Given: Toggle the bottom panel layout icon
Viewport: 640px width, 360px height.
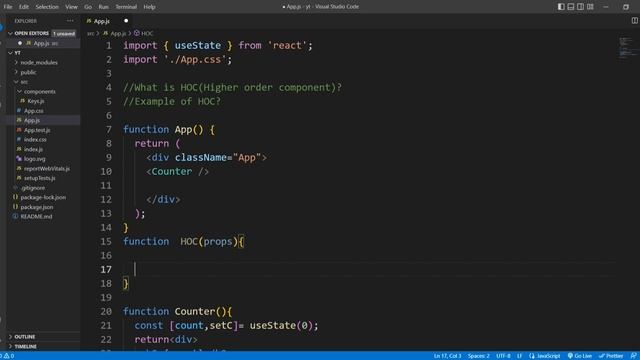Looking at the screenshot, I should point(571,7).
